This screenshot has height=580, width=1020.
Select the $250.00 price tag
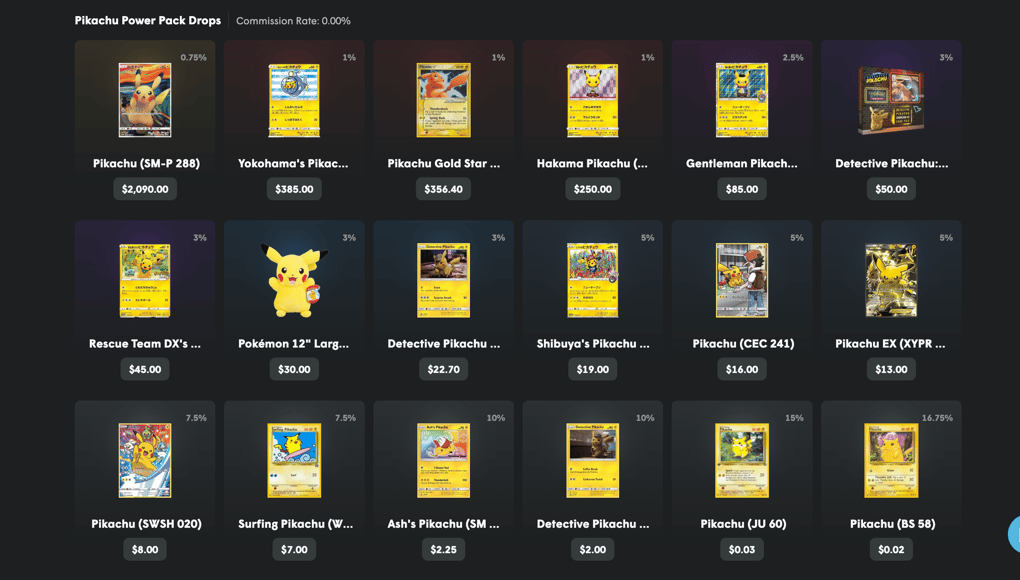tap(593, 189)
